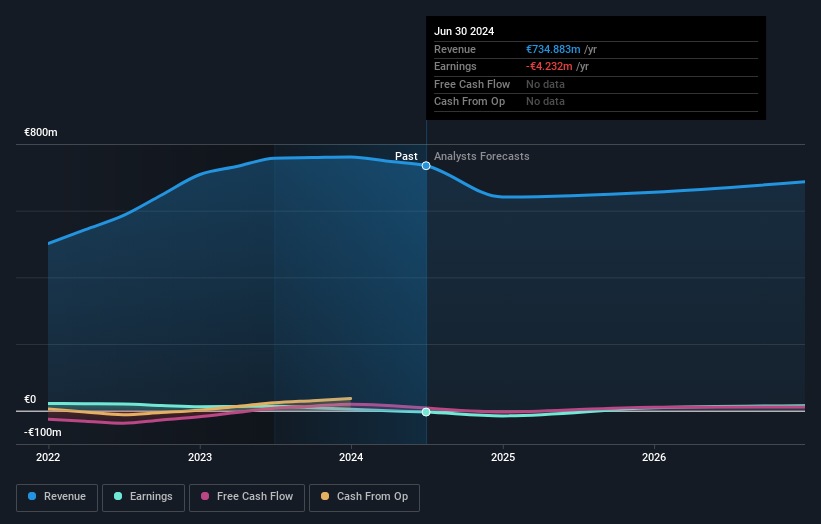This screenshot has width=821, height=524.
Task: Click the pink Free Cash Flow legend dot
Action: pyautogui.click(x=205, y=496)
